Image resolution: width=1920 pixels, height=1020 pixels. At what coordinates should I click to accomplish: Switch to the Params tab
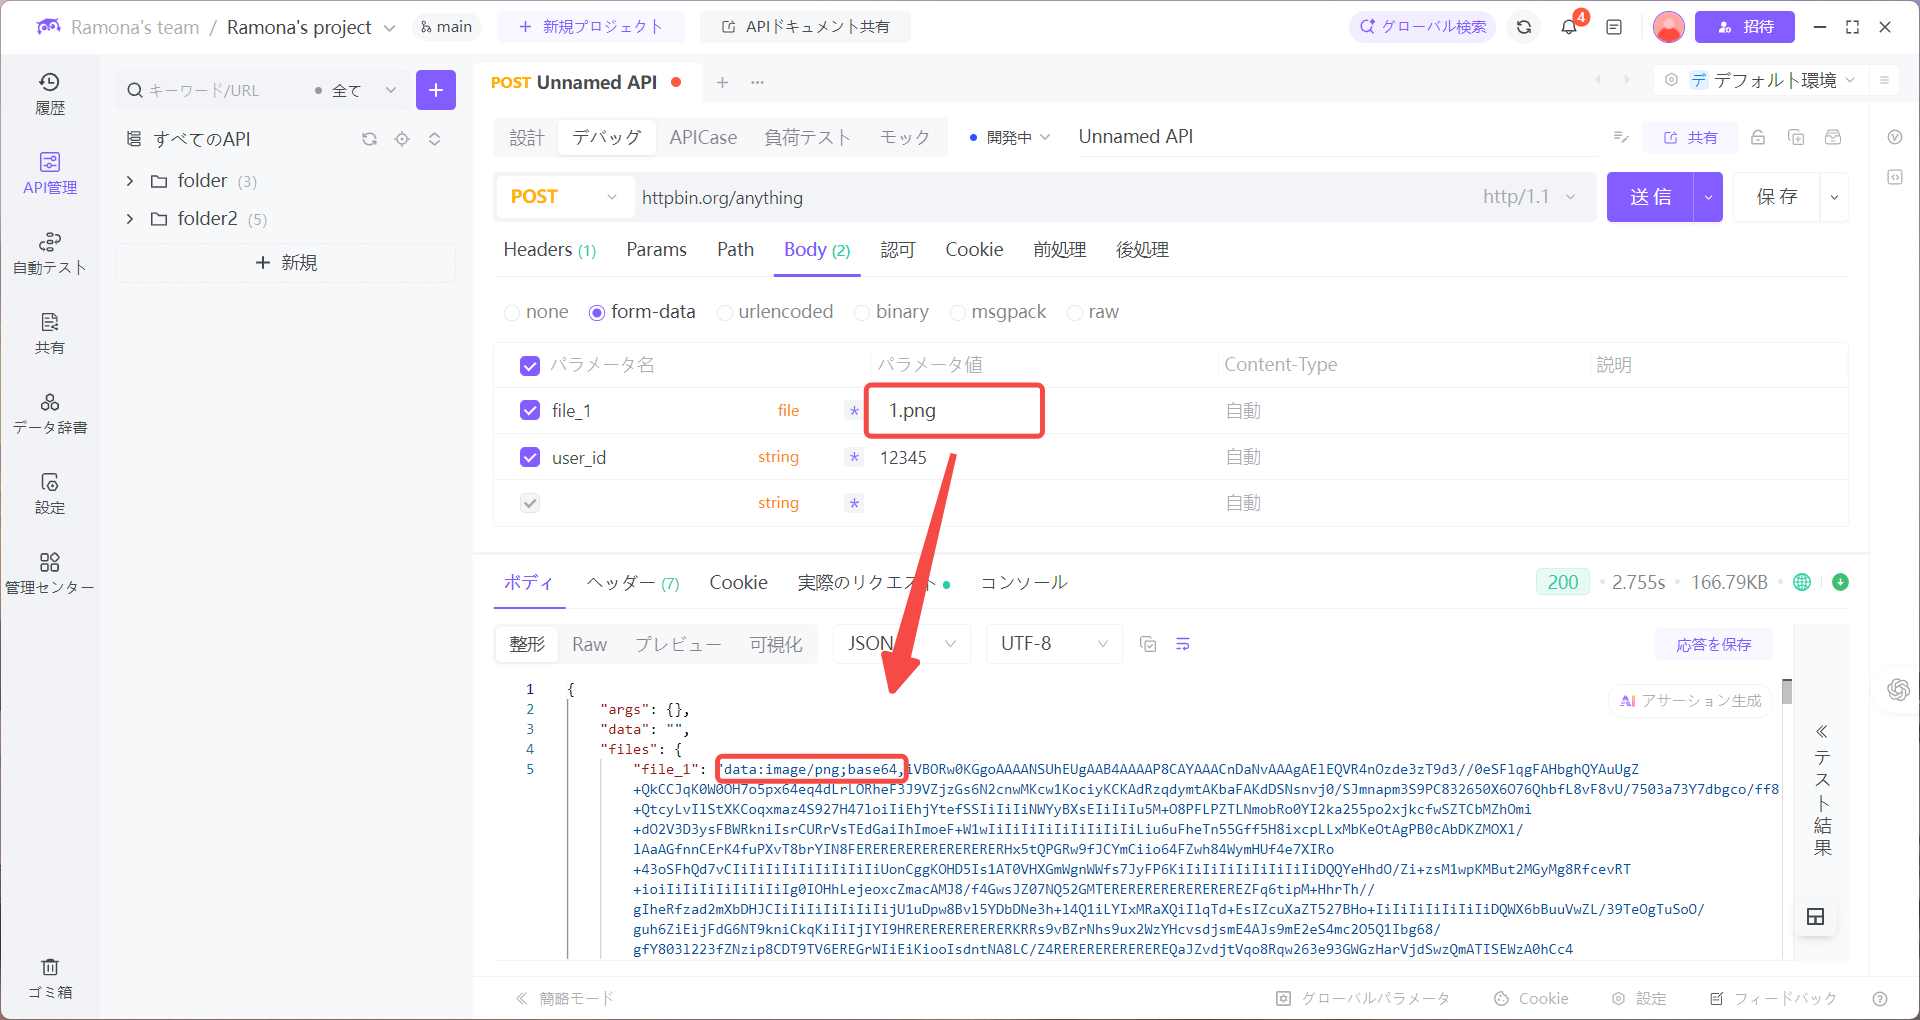(656, 250)
